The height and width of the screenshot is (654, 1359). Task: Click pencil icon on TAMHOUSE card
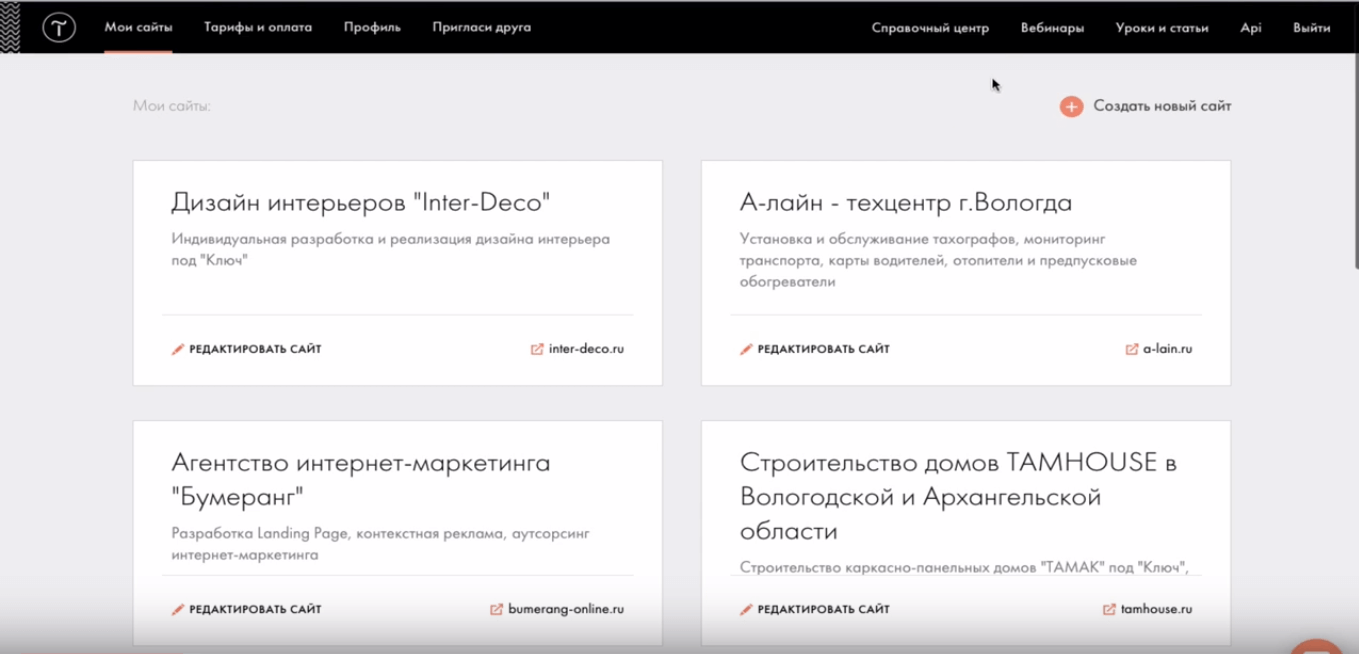[746, 609]
